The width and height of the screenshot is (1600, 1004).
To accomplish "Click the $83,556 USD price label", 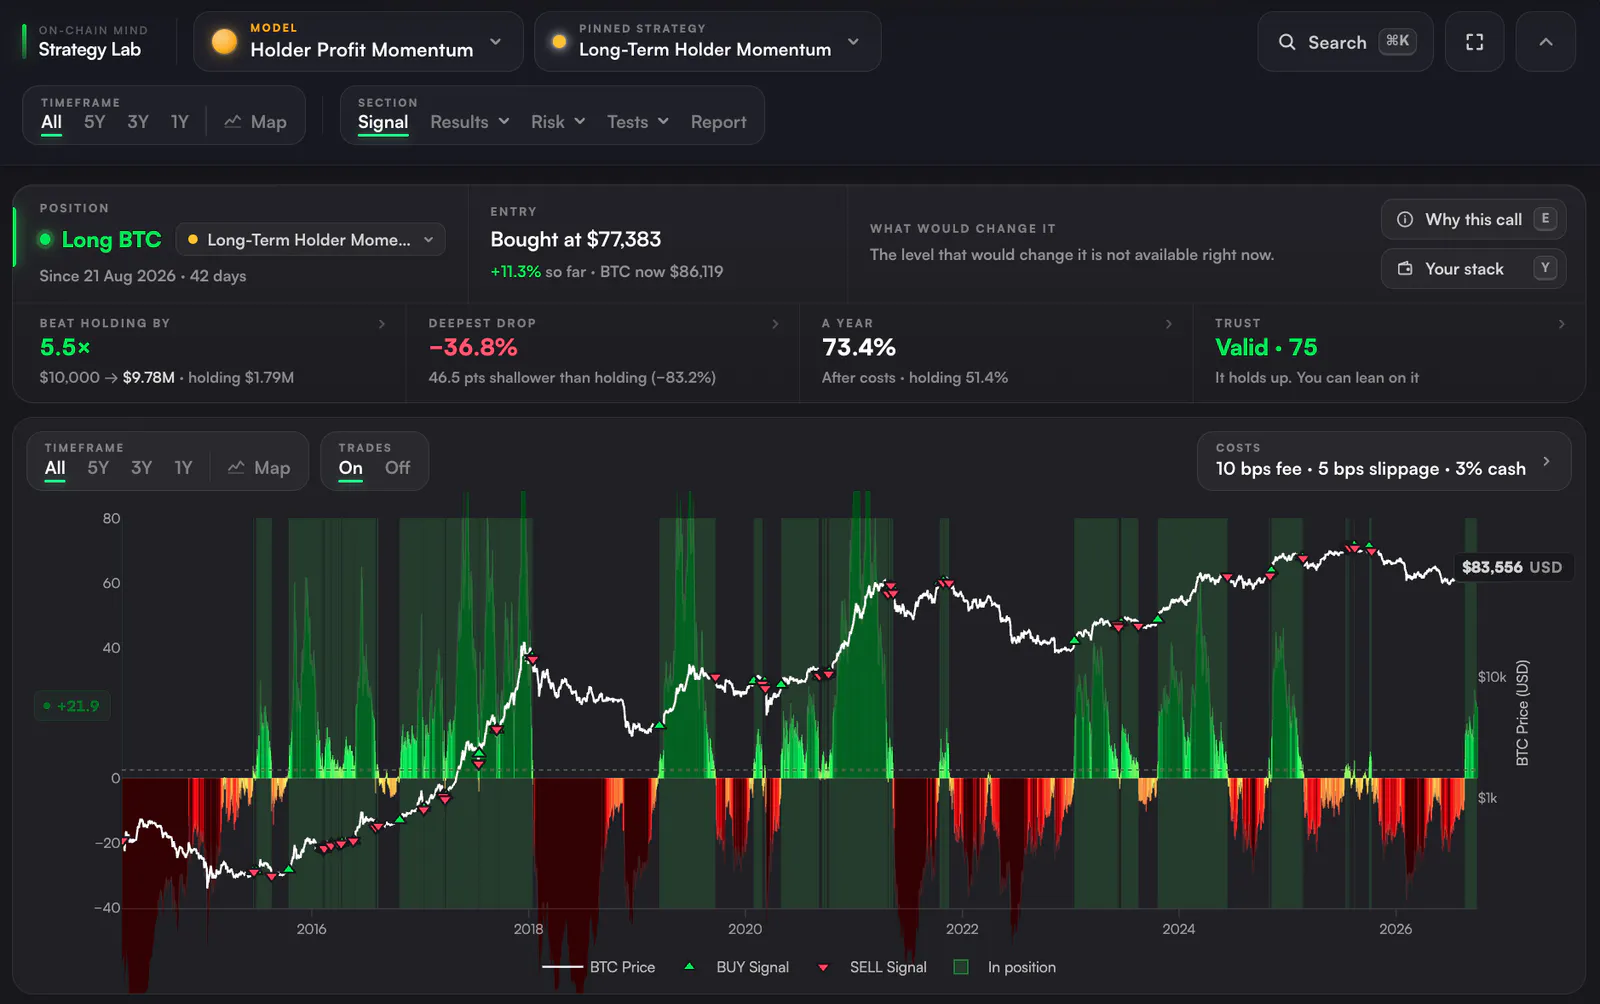I will click(x=1512, y=567).
